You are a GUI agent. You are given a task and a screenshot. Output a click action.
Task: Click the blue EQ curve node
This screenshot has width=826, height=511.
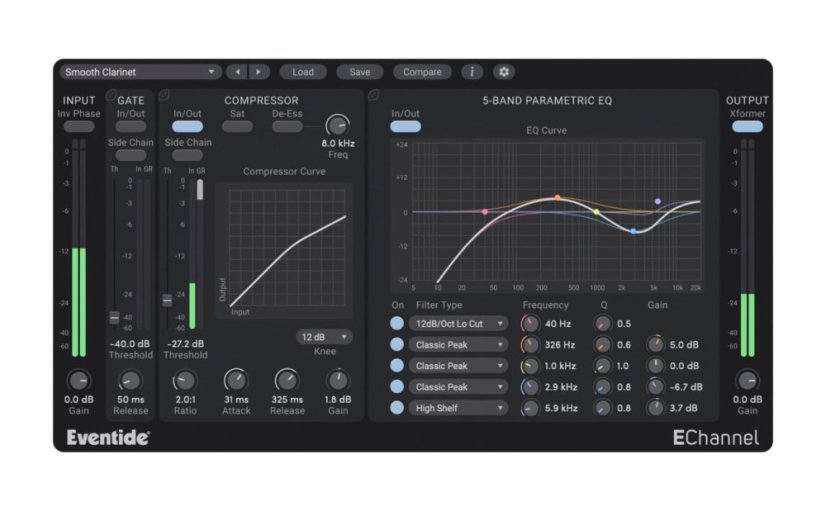pyautogui.click(x=633, y=231)
